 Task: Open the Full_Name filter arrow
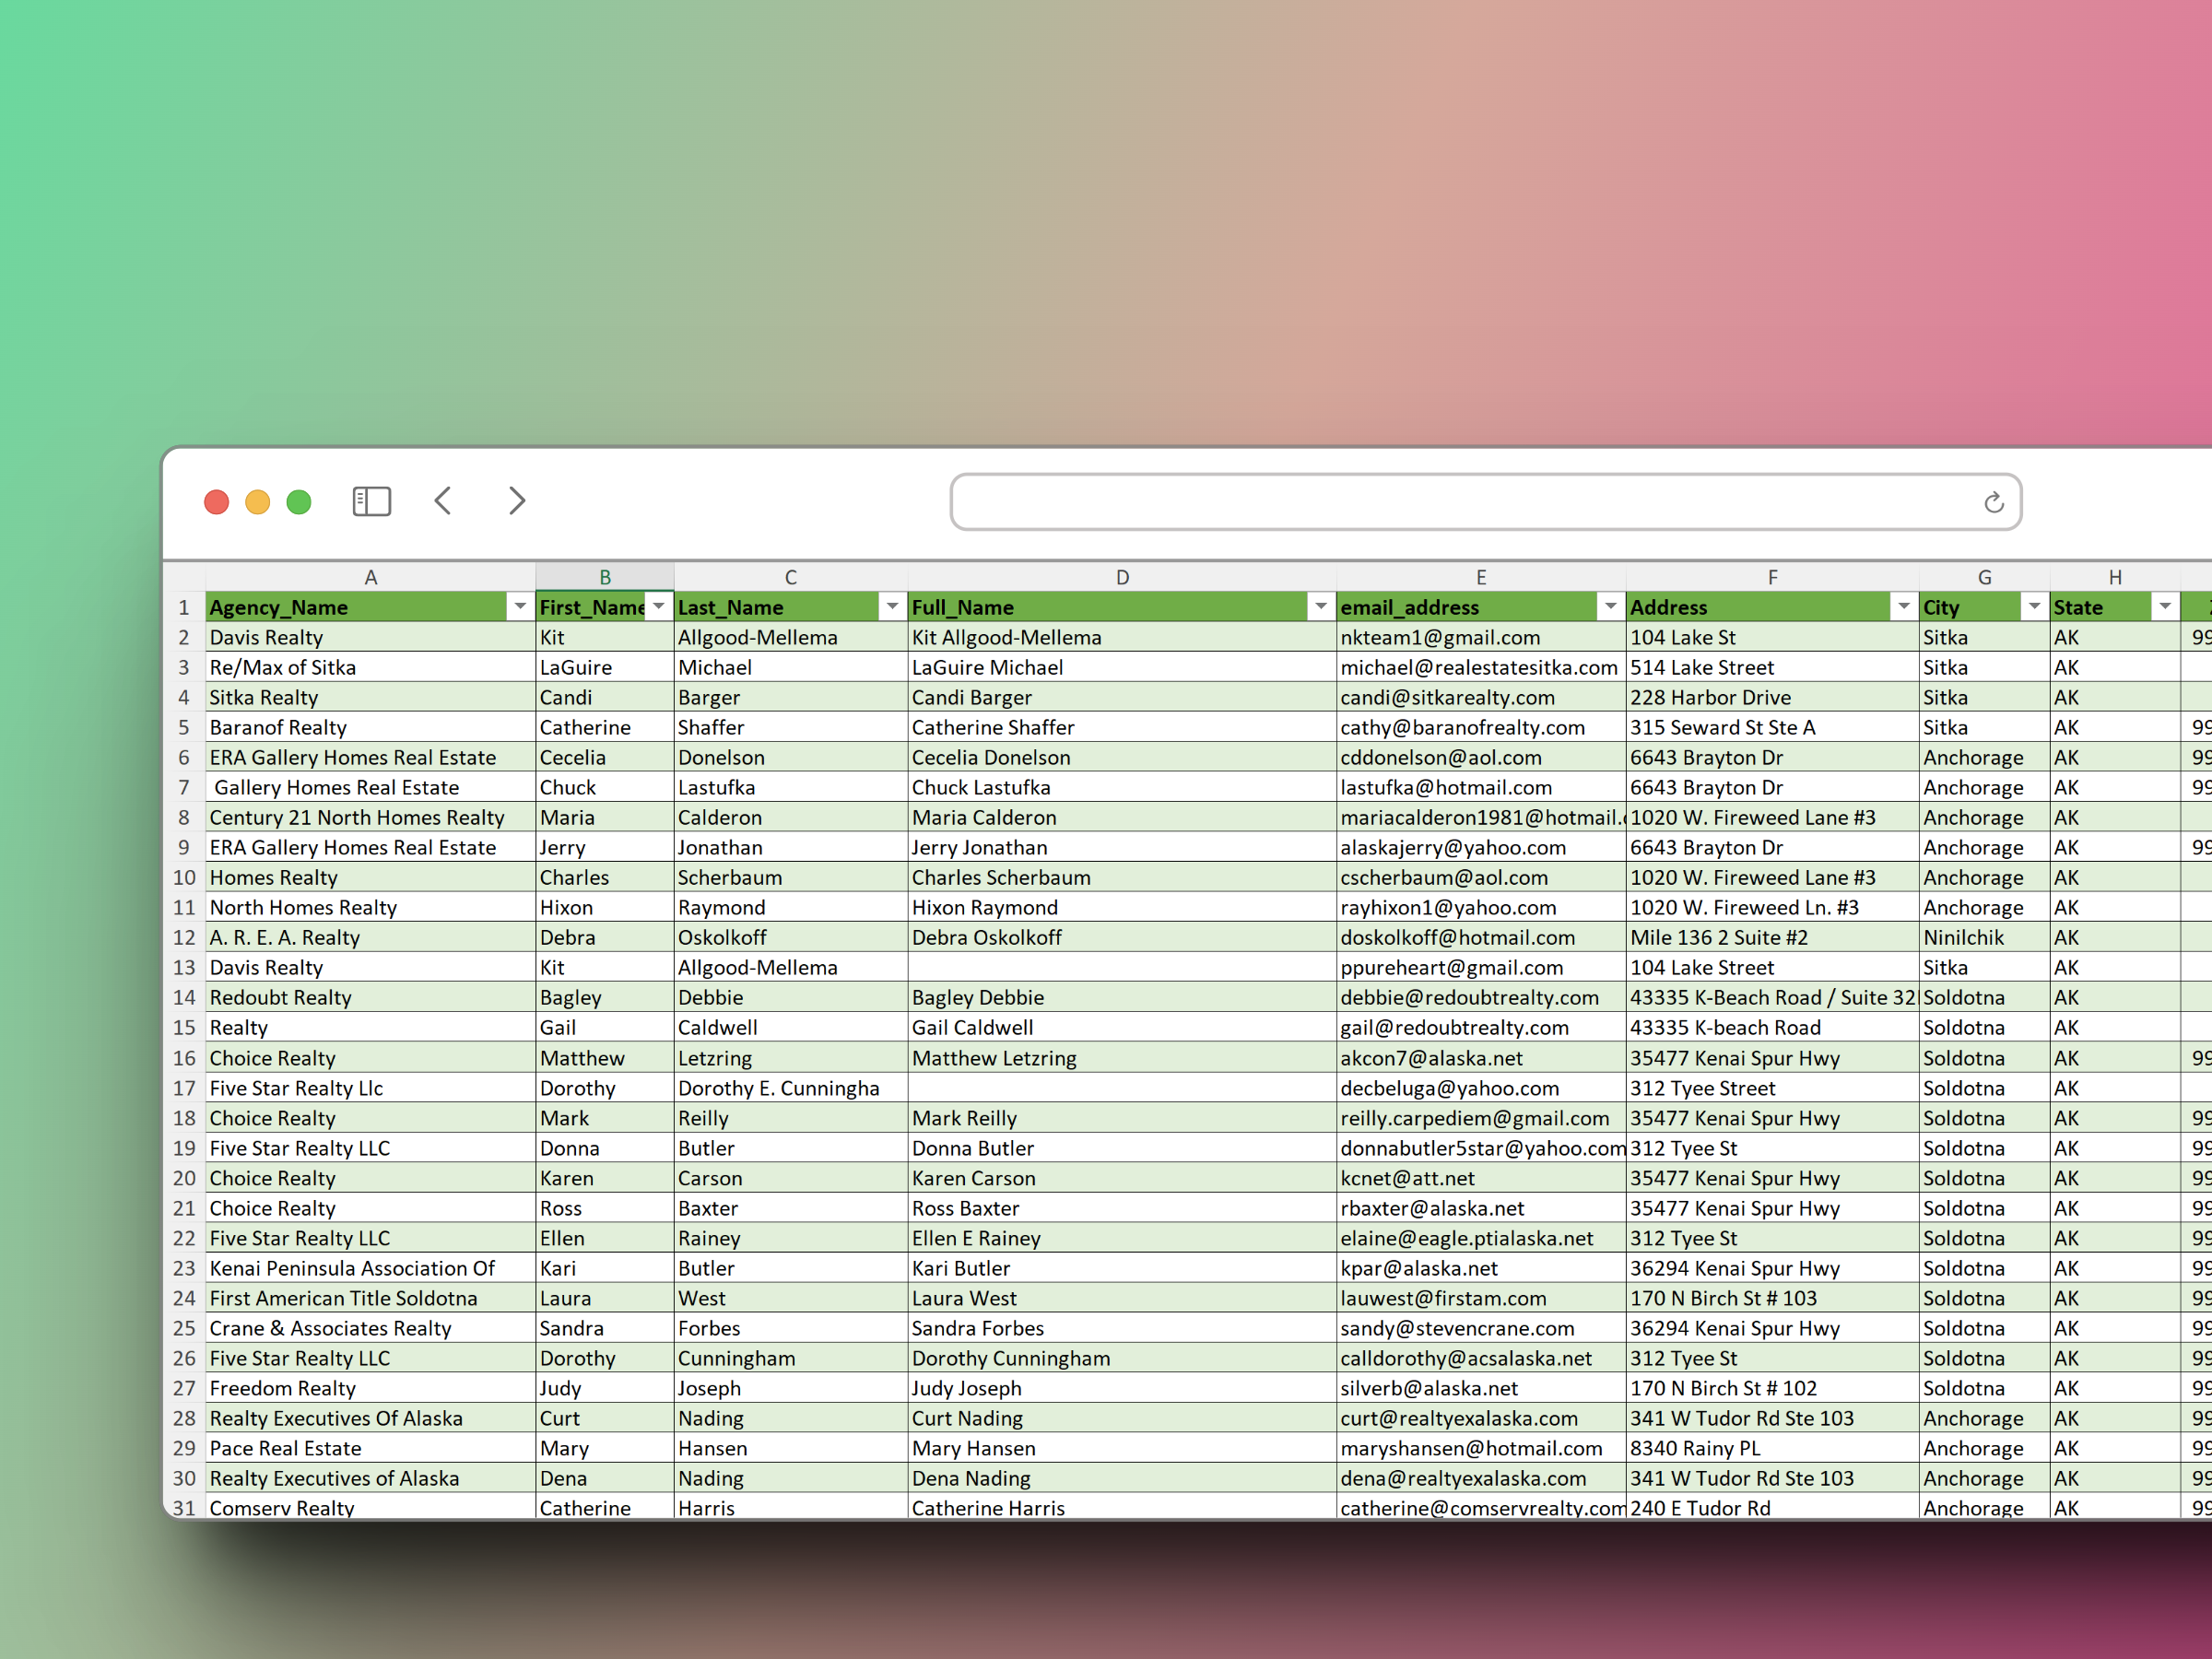tap(1320, 607)
